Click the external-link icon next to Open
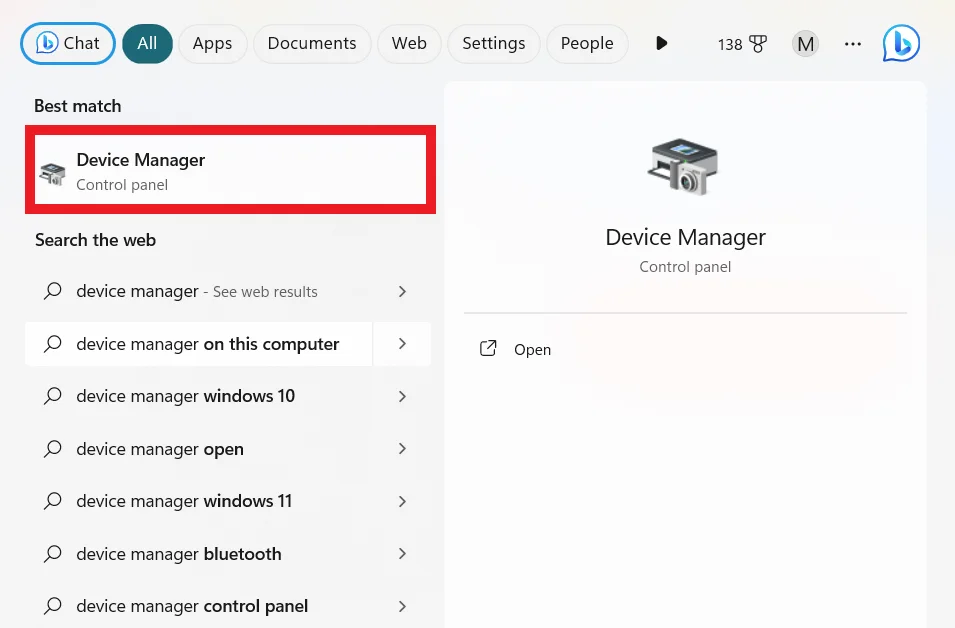Screen dimensions: 955x628 (488, 349)
